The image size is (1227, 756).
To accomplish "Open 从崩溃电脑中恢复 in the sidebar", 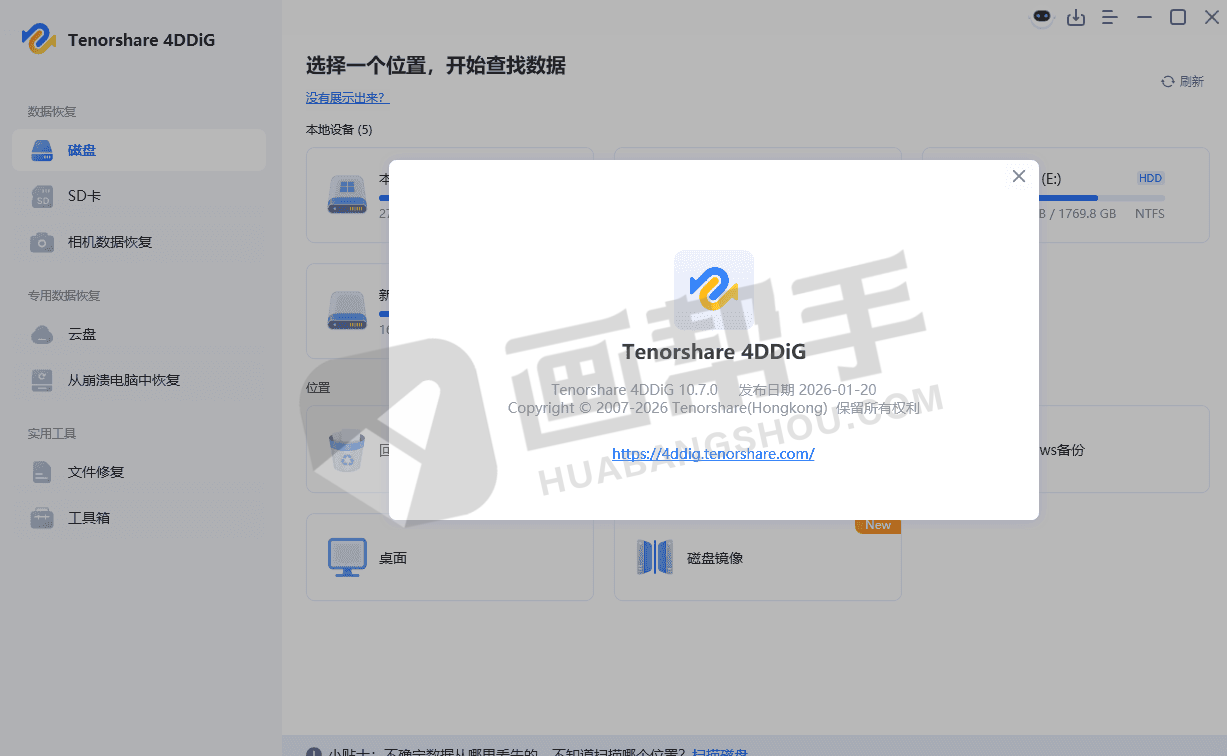I will [139, 380].
